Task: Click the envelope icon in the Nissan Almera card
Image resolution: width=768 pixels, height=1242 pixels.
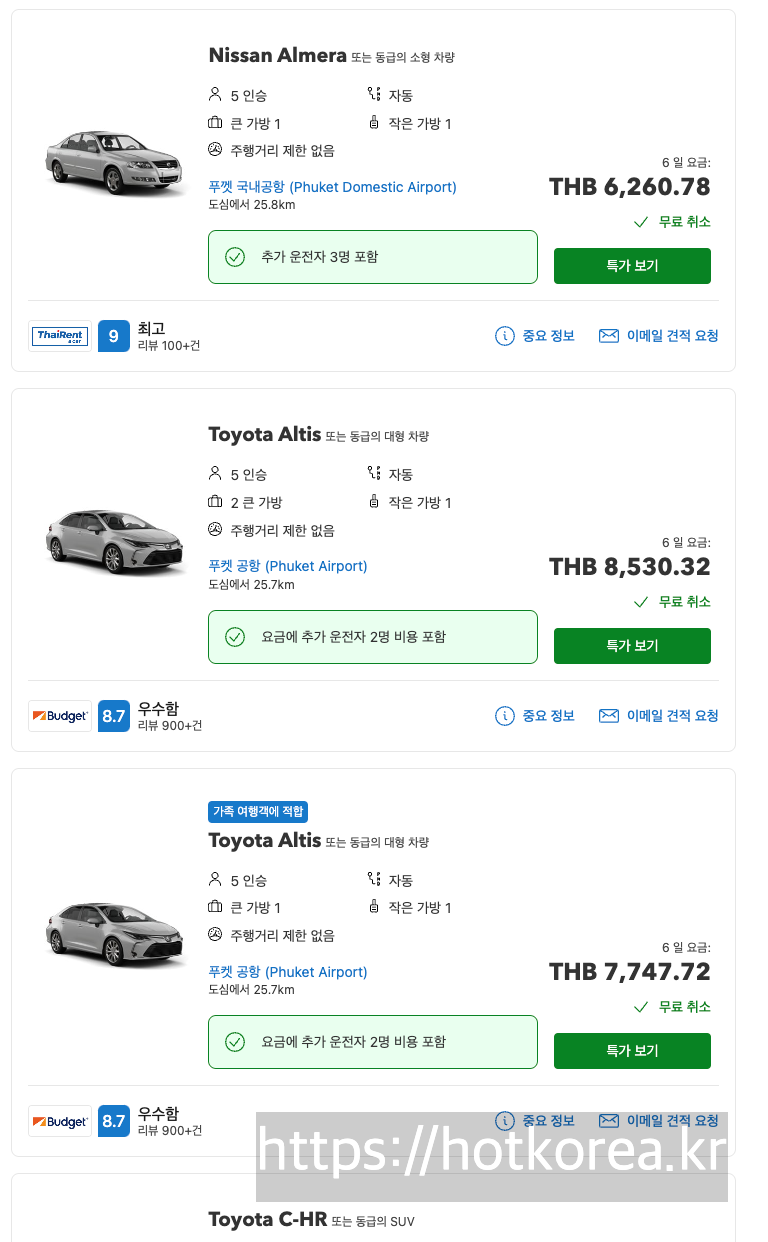Action: (609, 336)
